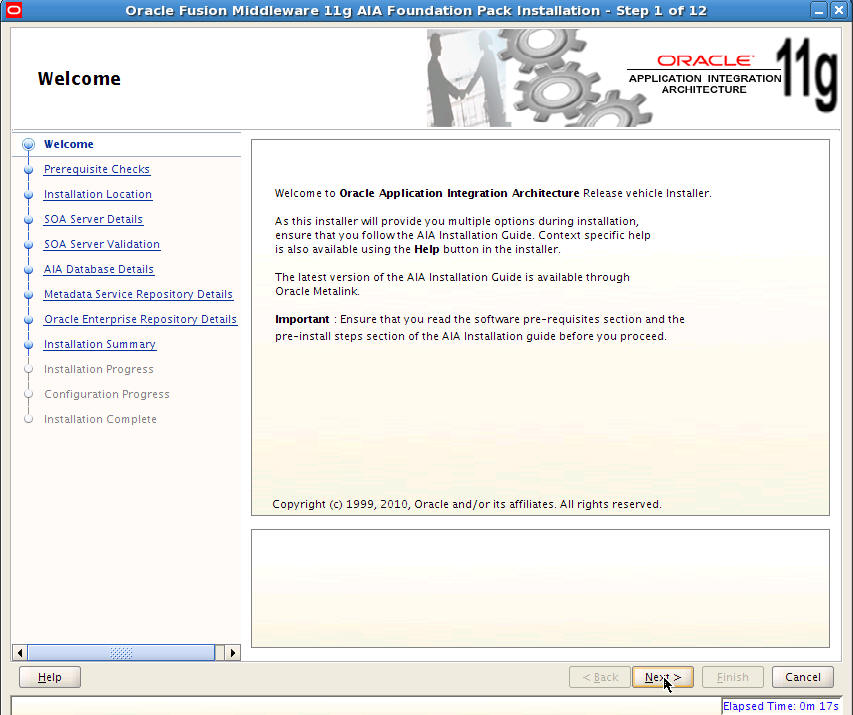The width and height of the screenshot is (853, 715).
Task: Select the Welcome step bullet icon
Action: (x=28, y=144)
